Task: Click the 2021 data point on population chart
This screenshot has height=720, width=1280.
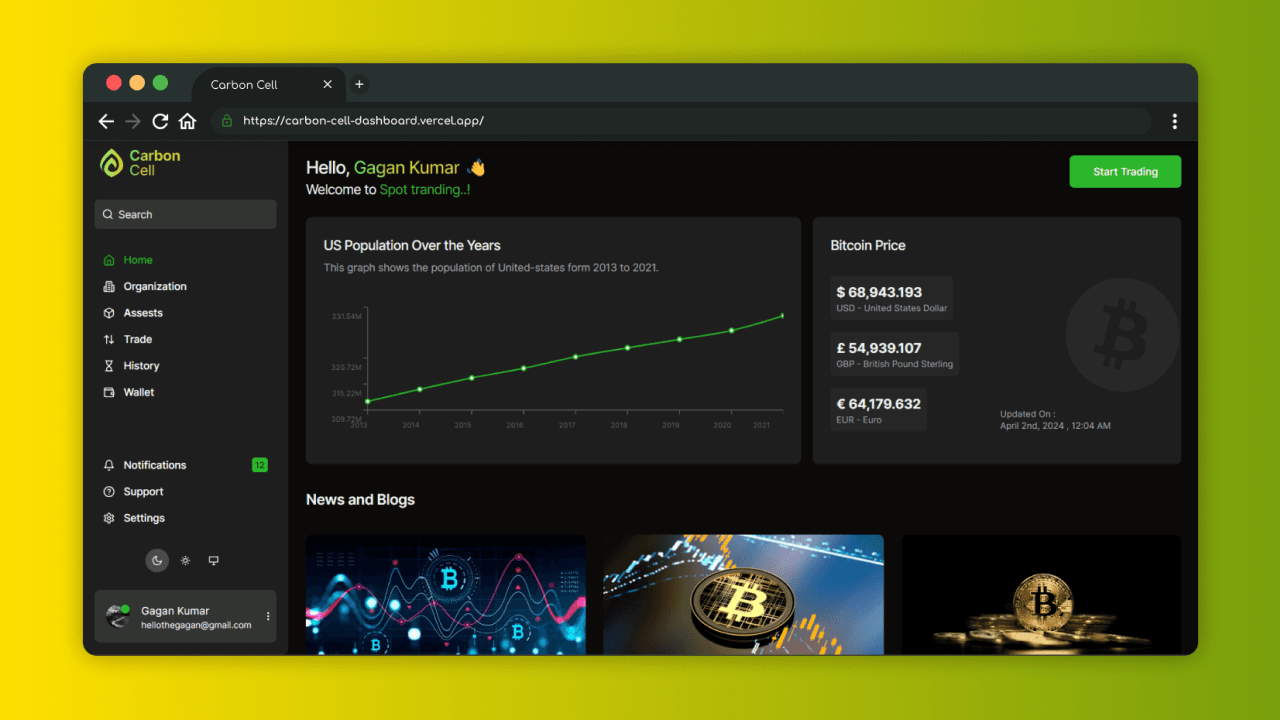Action: pyautogui.click(x=782, y=316)
